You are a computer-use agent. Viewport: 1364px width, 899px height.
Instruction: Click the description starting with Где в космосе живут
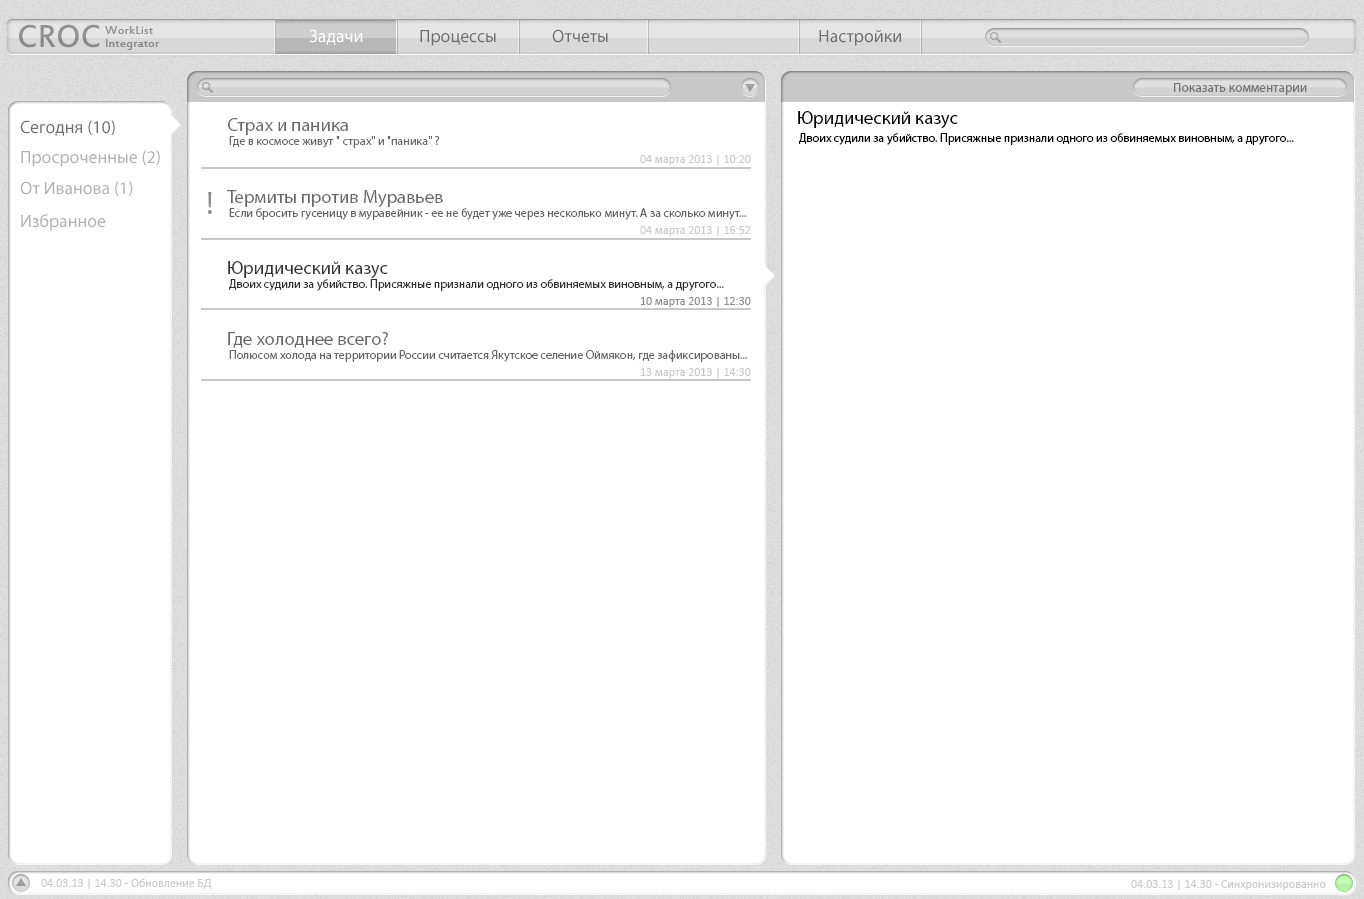334,141
